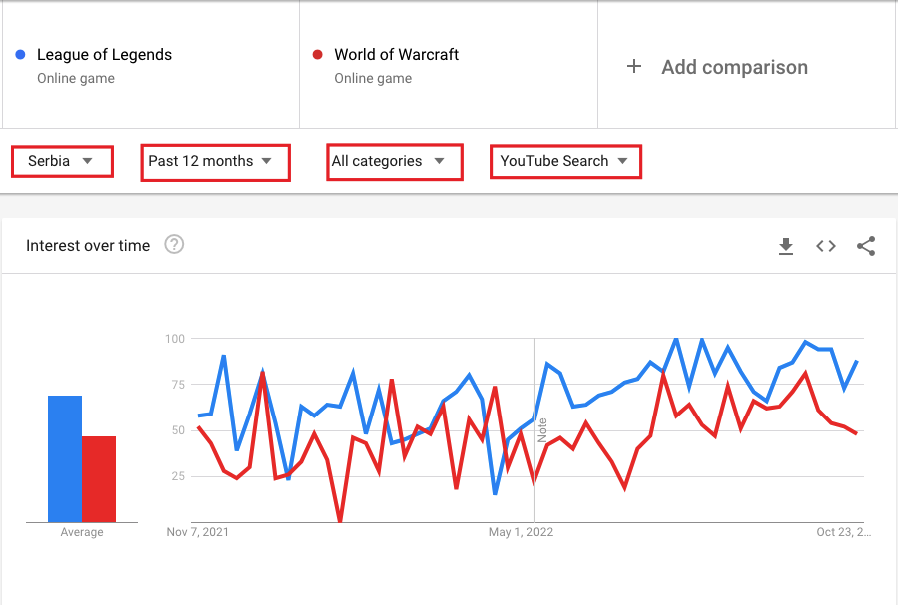The image size is (898, 605).
Task: Edit the World of Warcraft search term
Action: (x=396, y=54)
